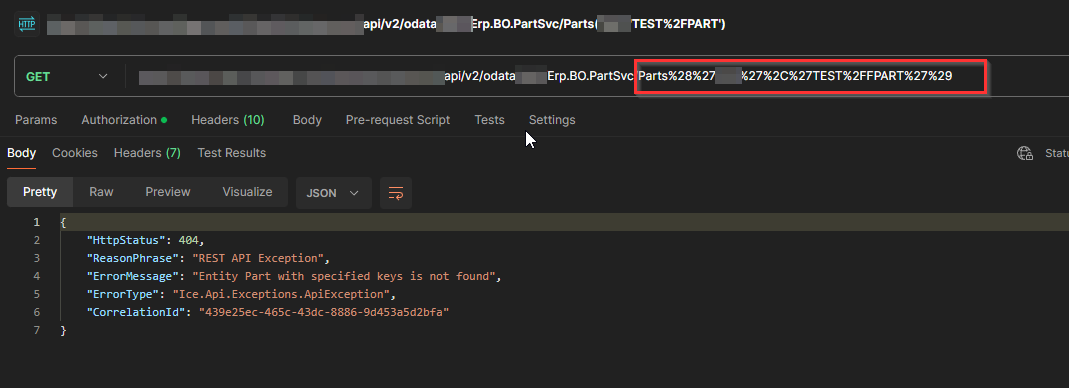Expand the JSON format dropdown
This screenshot has height=388, width=1069.
(333, 193)
